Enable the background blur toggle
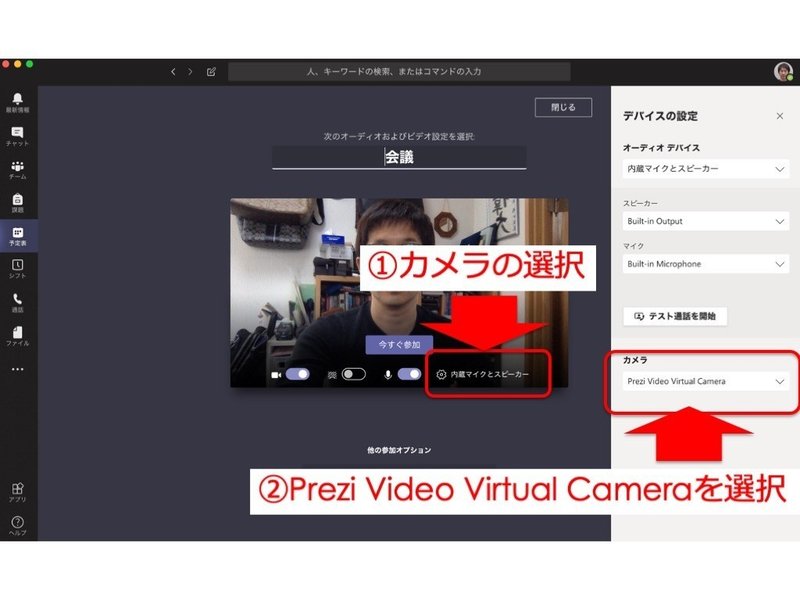This screenshot has width=800, height=600. coord(354,374)
